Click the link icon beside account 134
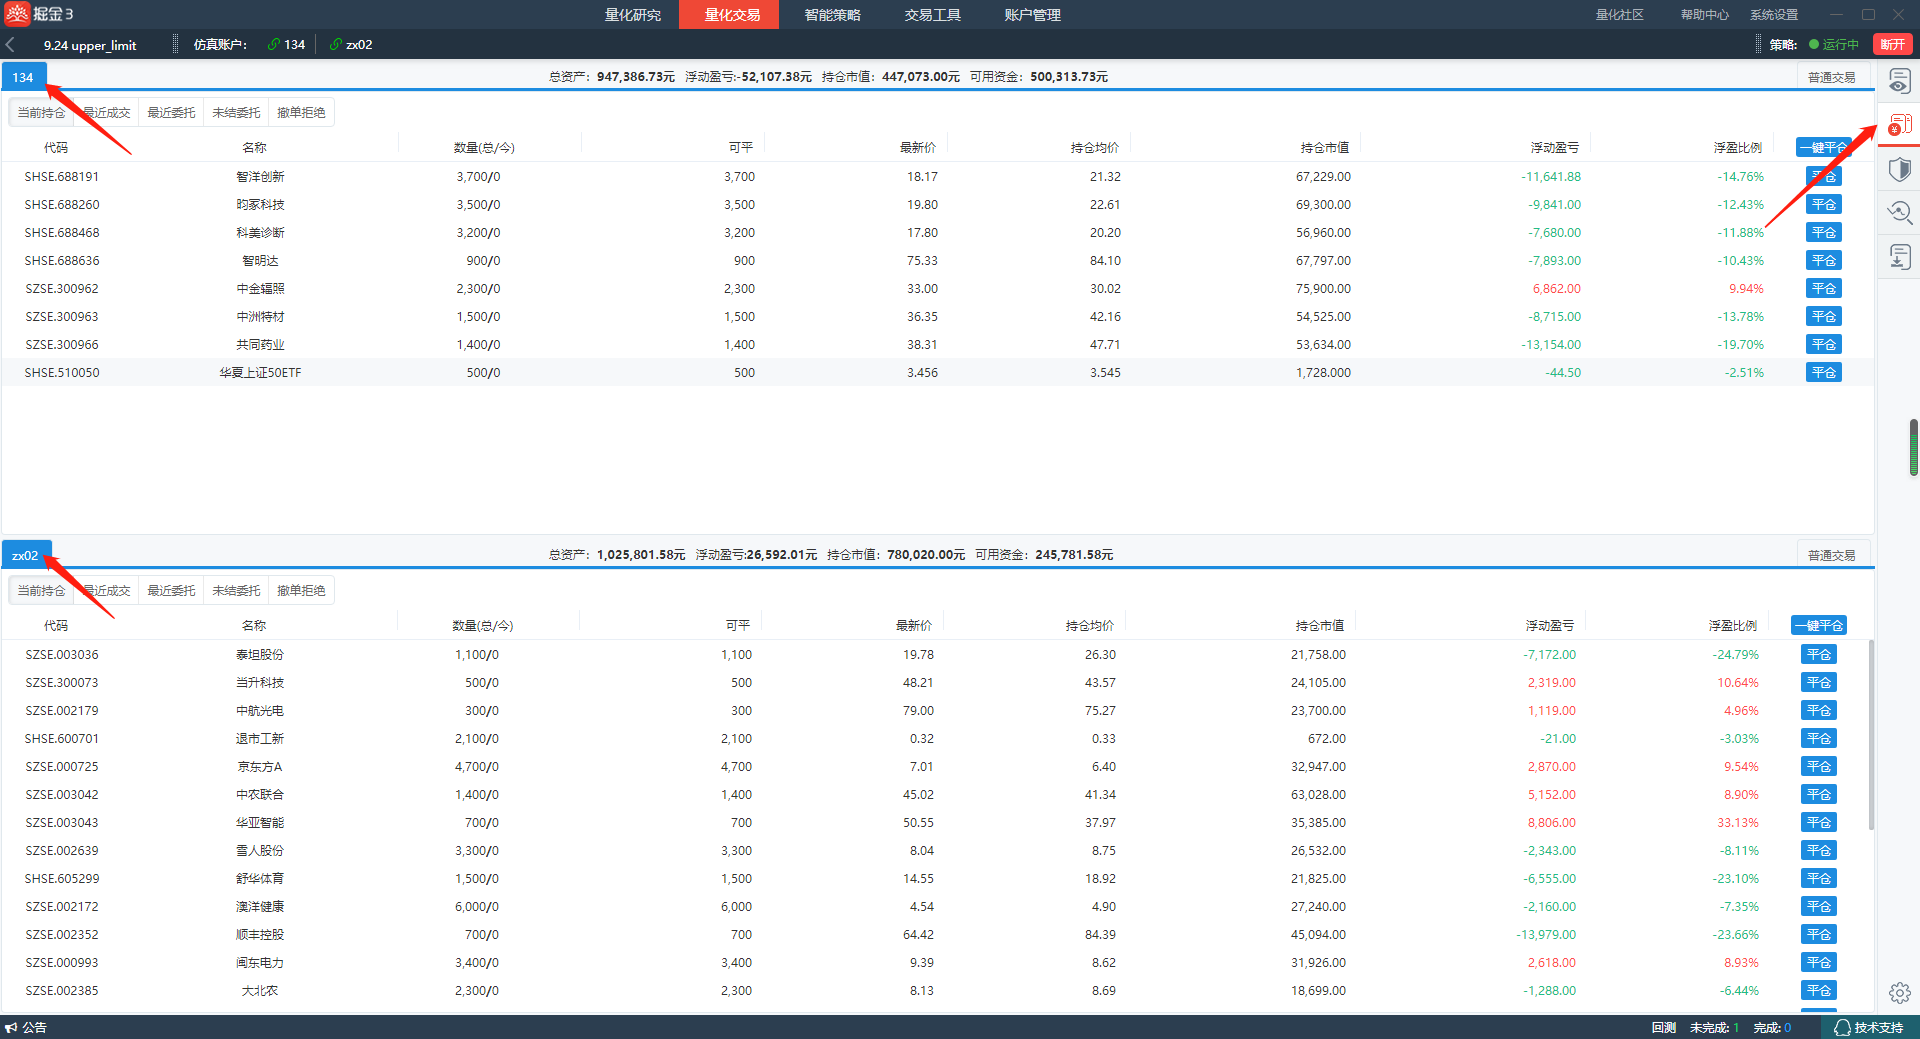 [273, 45]
